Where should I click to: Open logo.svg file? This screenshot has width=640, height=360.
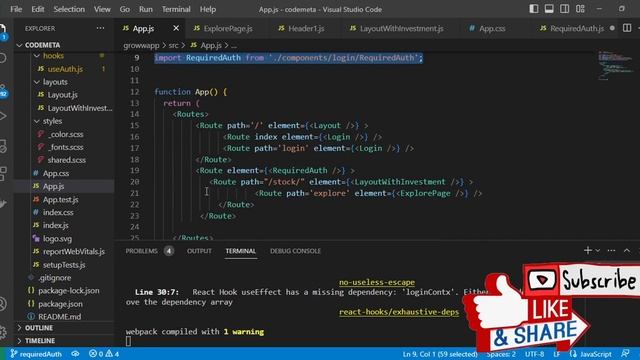tap(57, 239)
